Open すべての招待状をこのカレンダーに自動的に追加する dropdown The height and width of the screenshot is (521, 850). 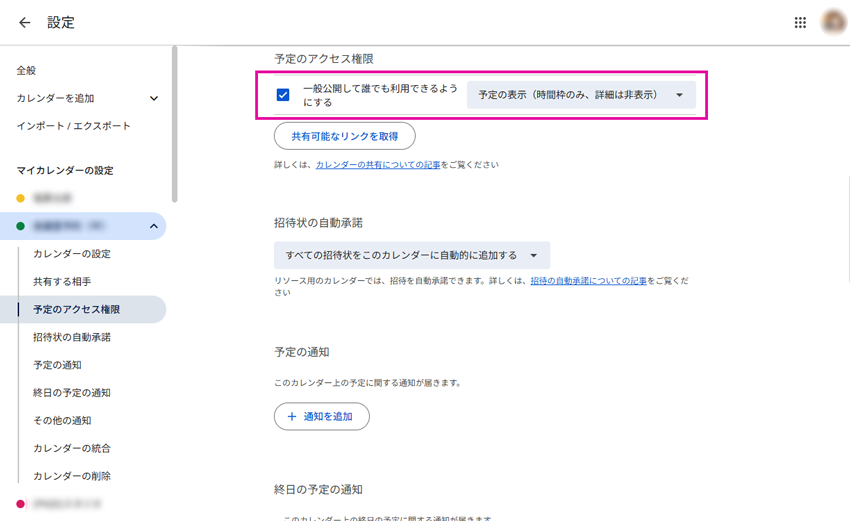click(x=411, y=255)
